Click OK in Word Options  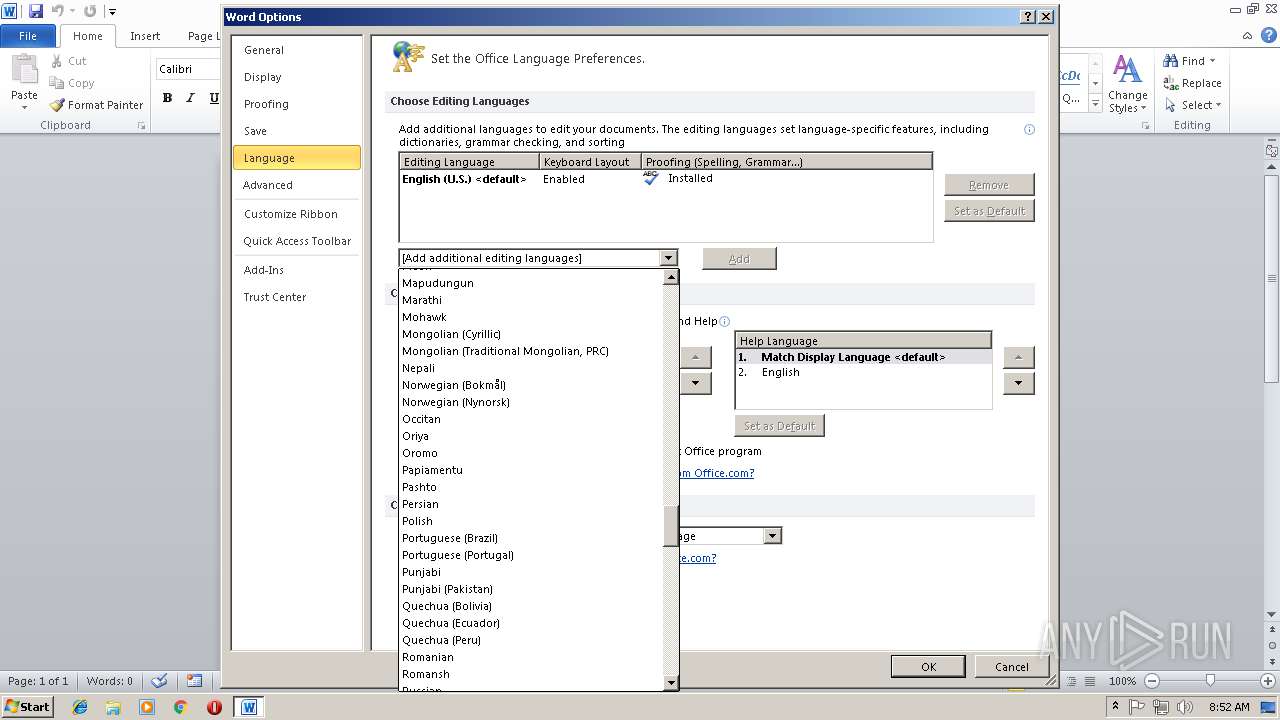tap(928, 667)
